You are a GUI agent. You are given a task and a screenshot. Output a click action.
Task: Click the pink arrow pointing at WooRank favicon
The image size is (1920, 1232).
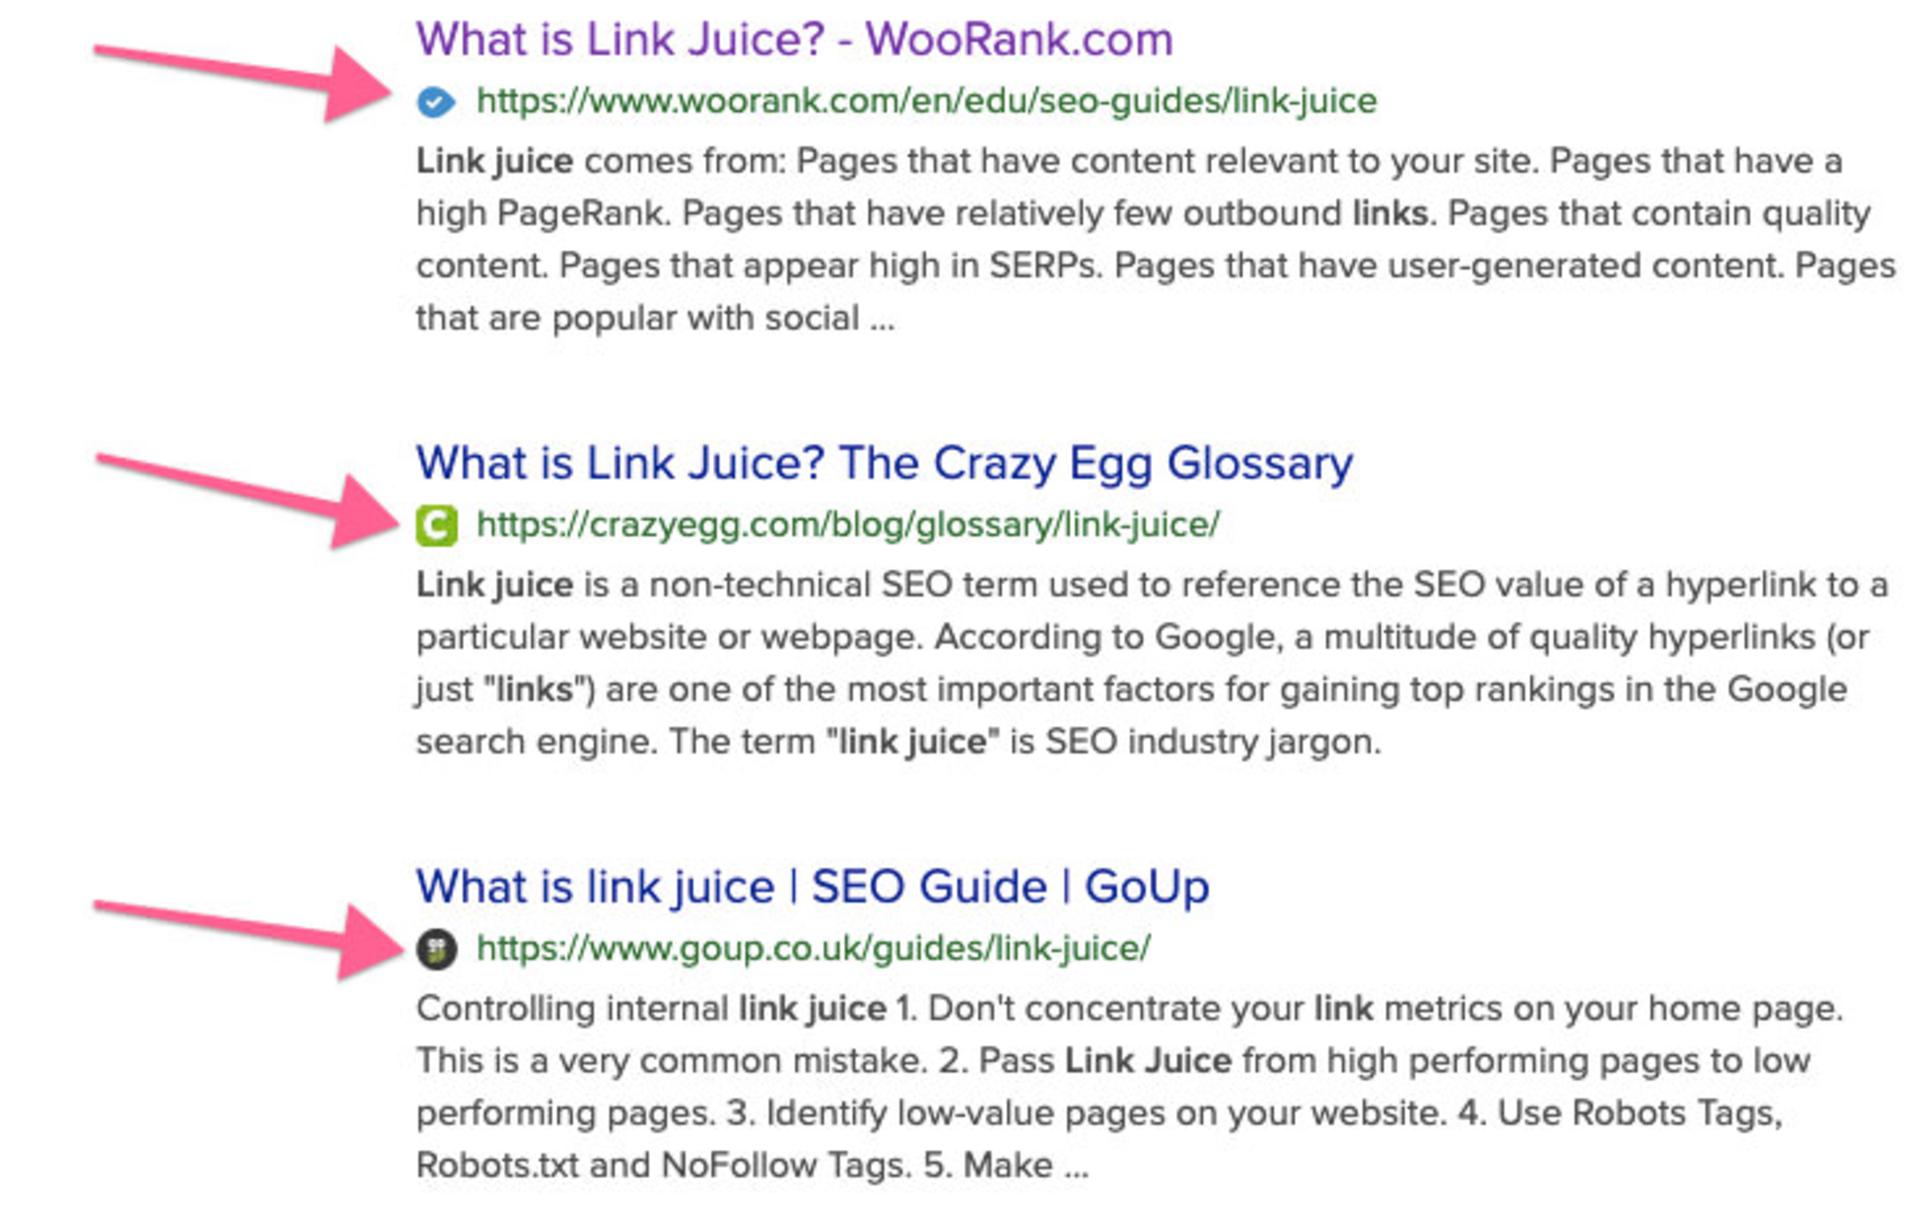click(x=244, y=80)
